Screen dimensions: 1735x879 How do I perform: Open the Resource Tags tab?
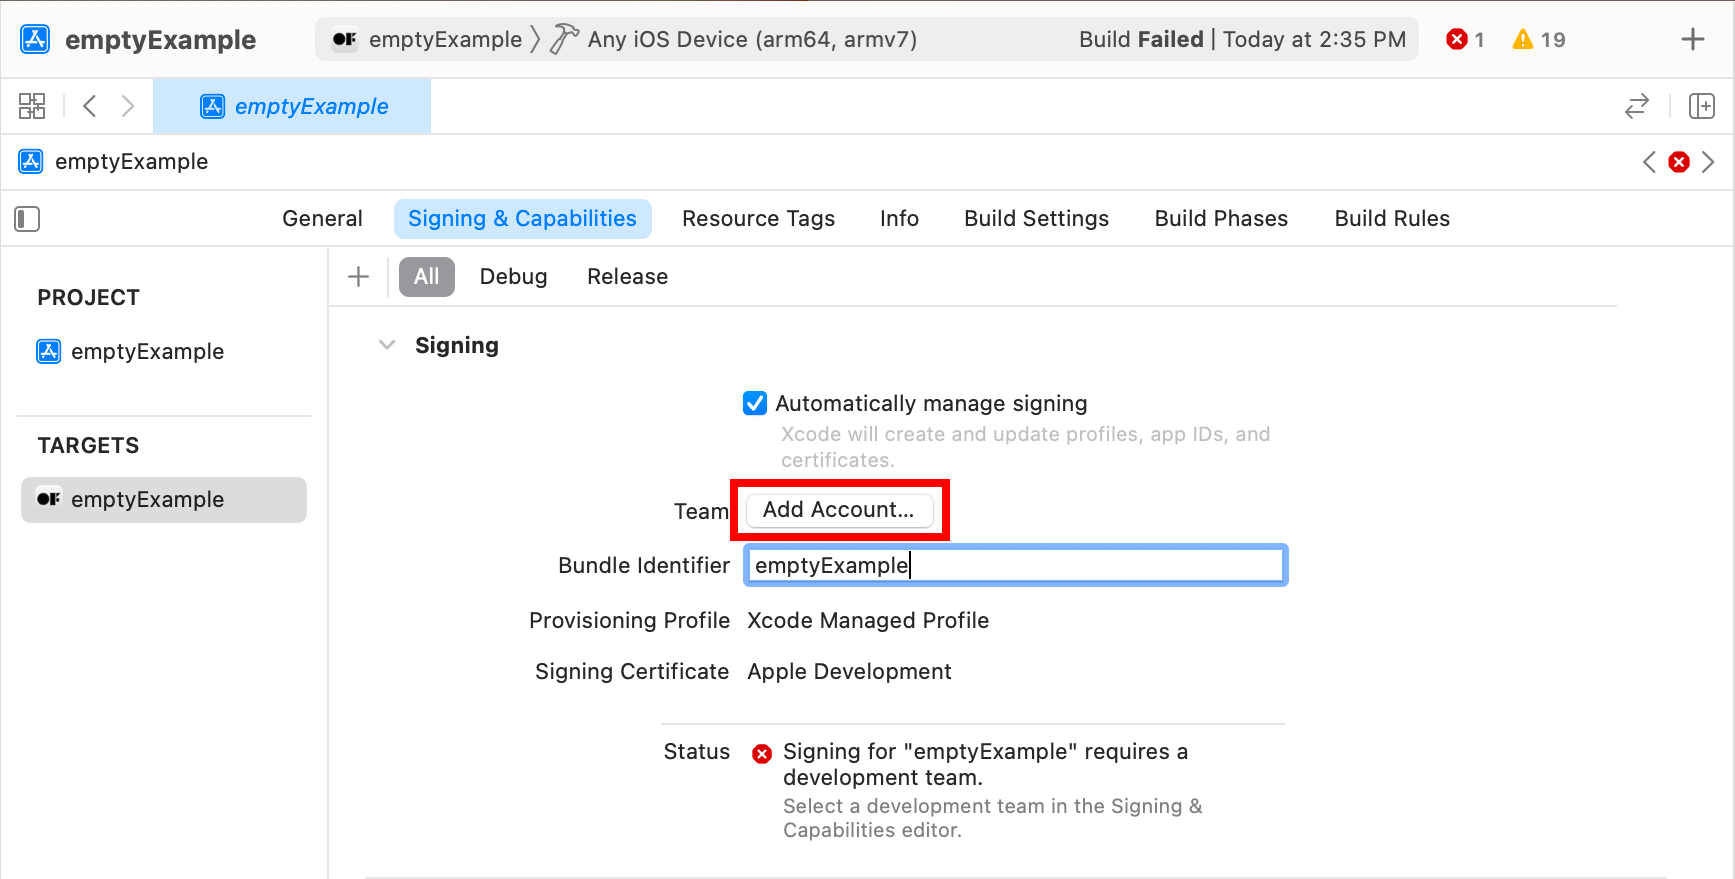pyautogui.click(x=758, y=219)
